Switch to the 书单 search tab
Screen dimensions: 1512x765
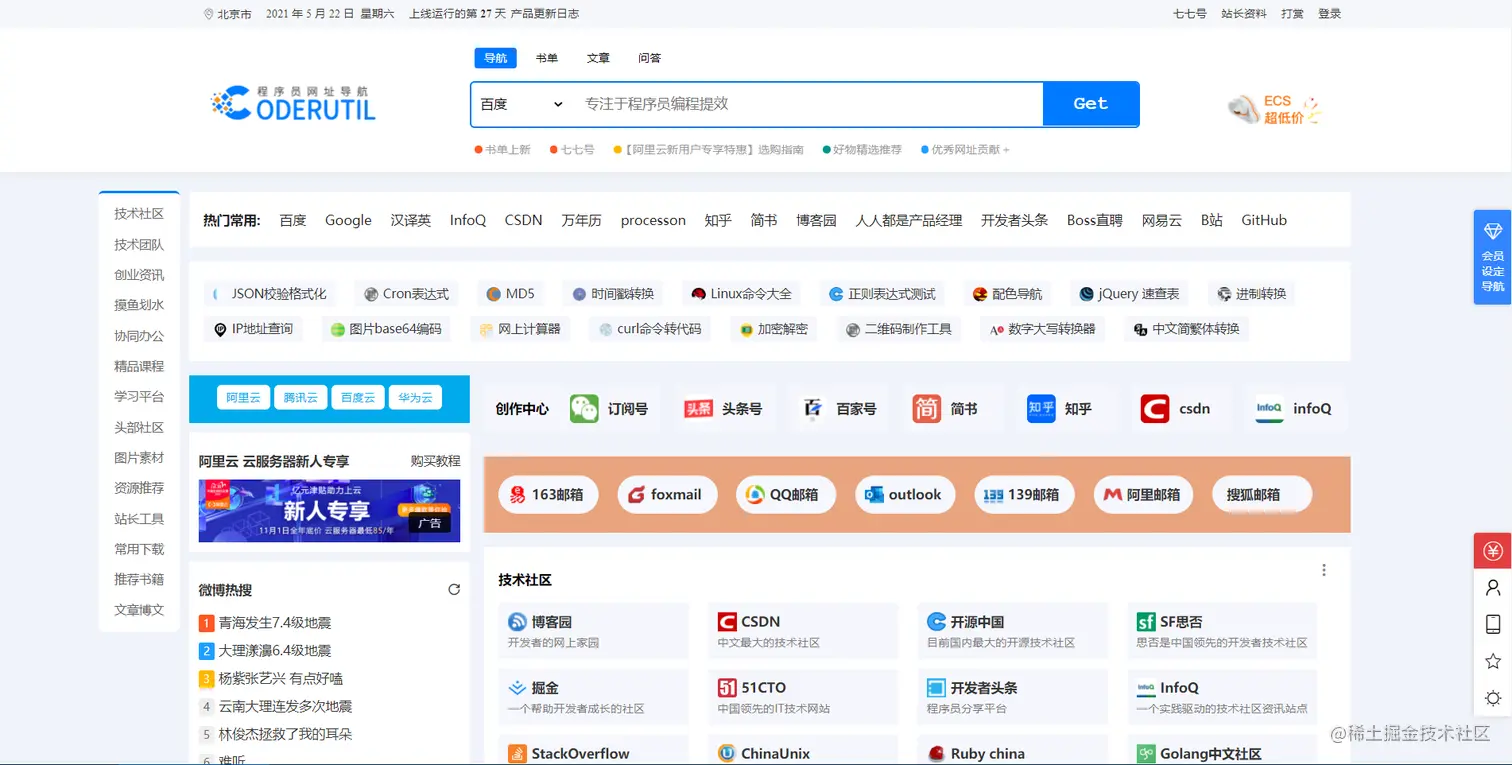tap(547, 58)
